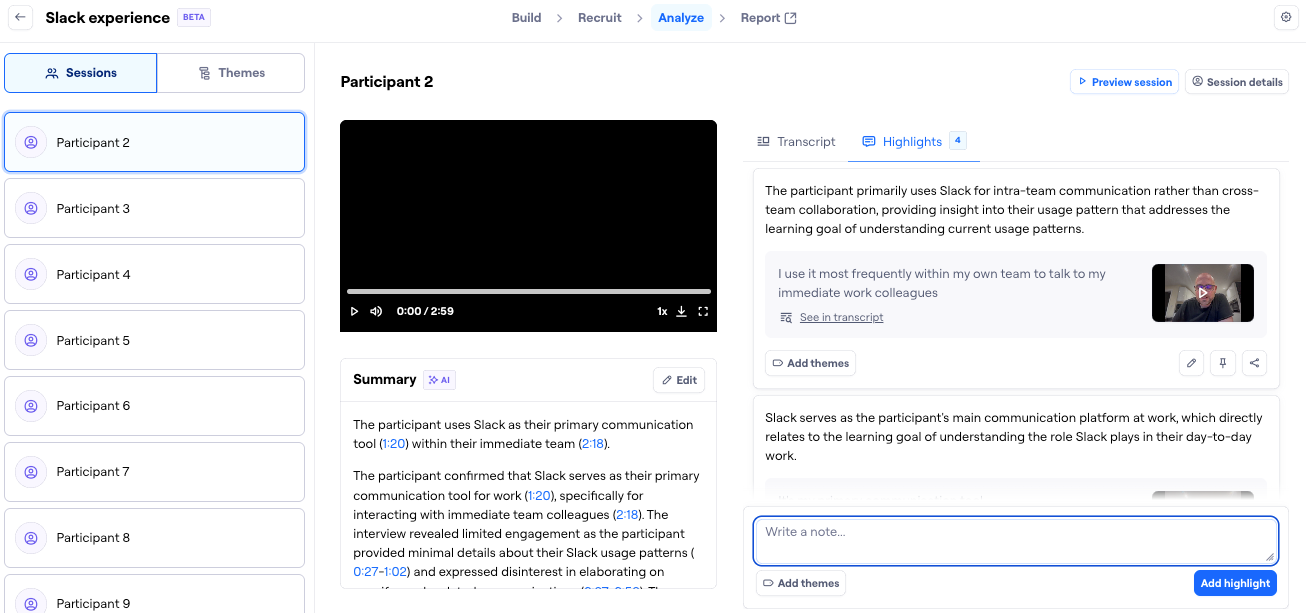Click the quote "I use it most frequently"

(x=942, y=283)
